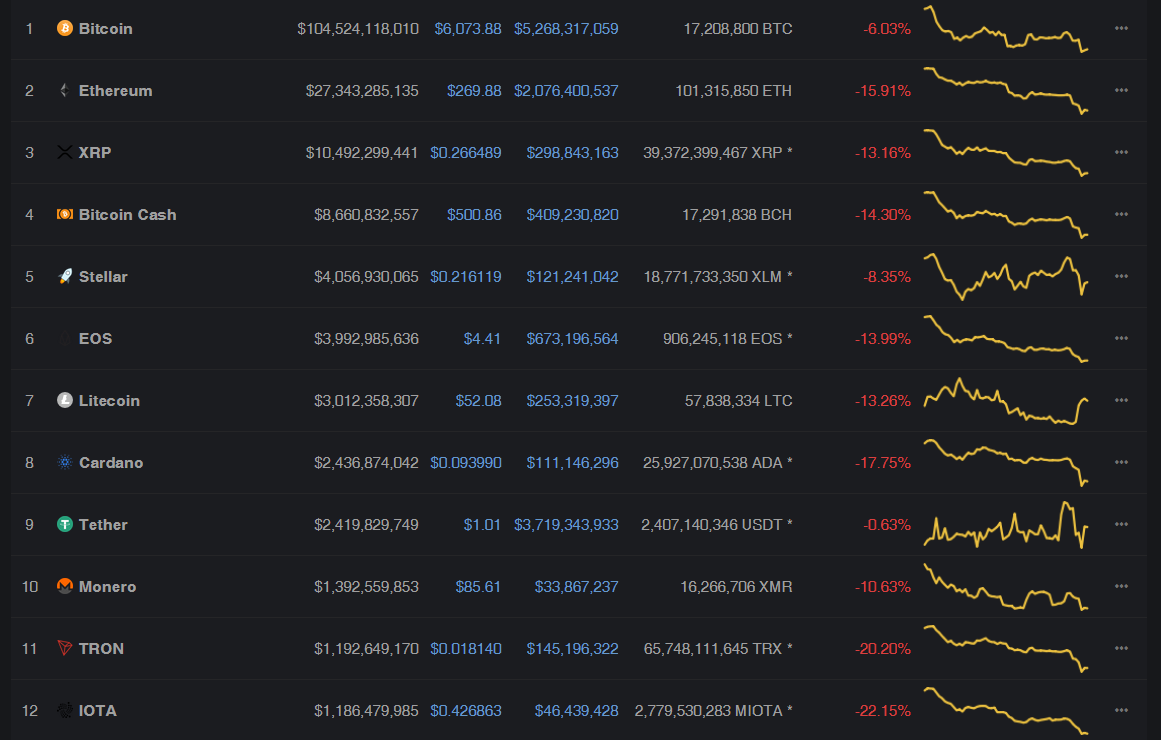This screenshot has height=740, width=1161.
Task: Open the Ethereum coin name link
Action: [116, 90]
